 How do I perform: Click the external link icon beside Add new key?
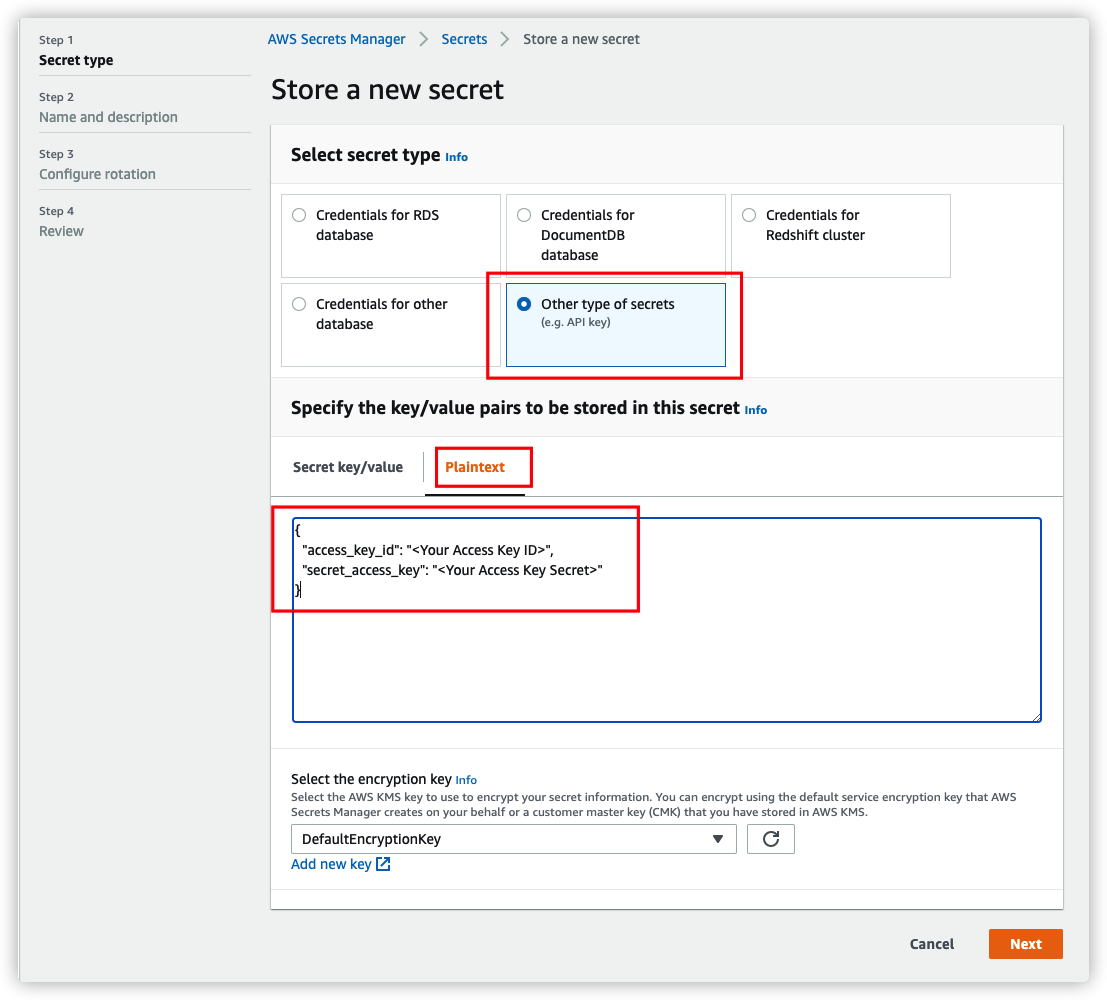[383, 864]
